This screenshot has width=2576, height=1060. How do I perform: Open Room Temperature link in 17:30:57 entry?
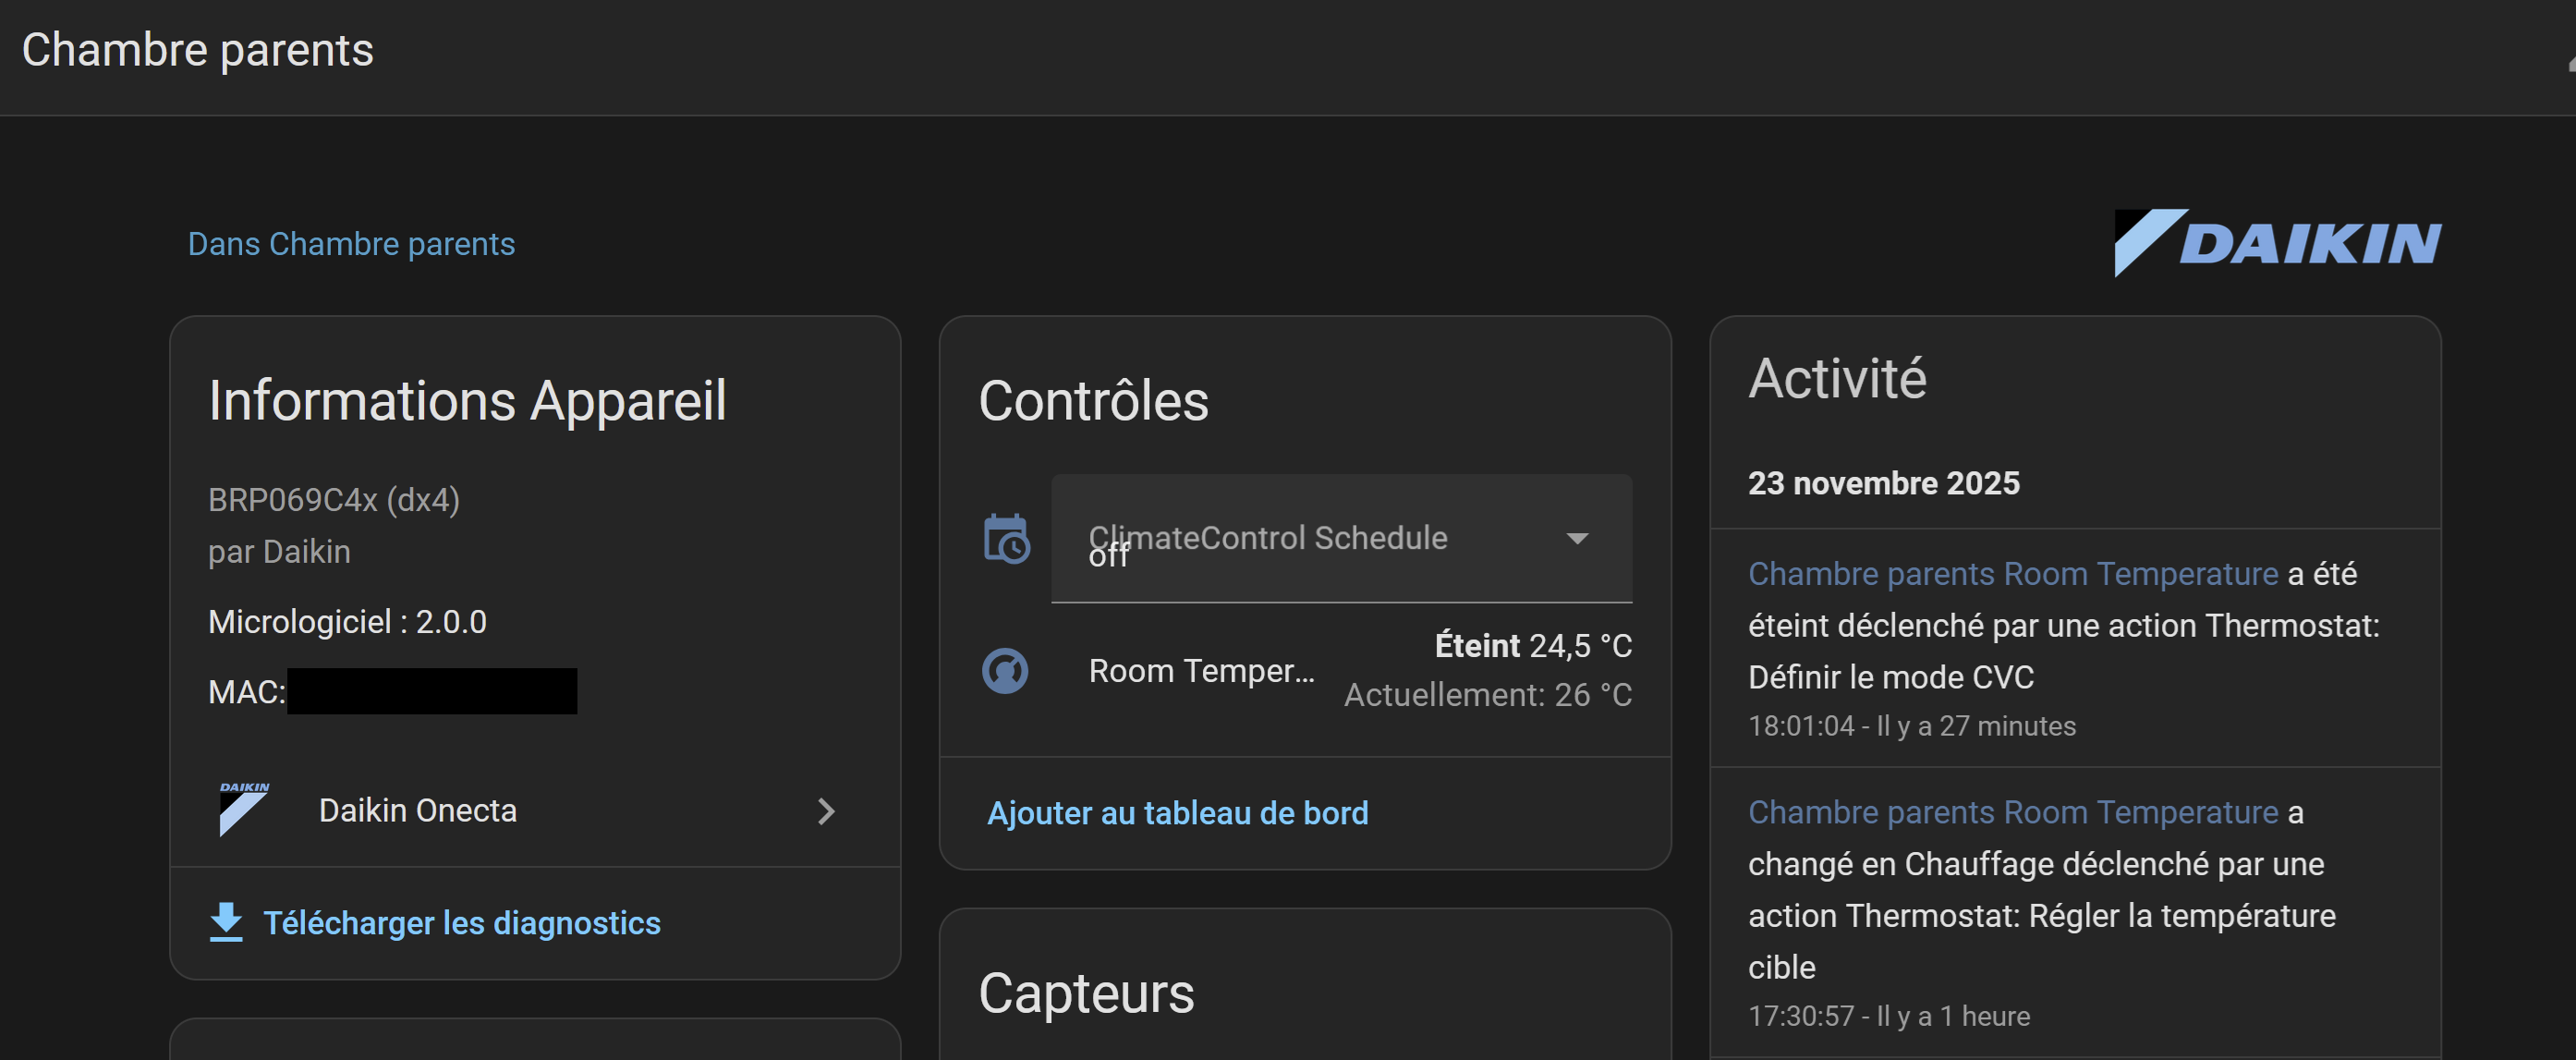click(2012, 812)
